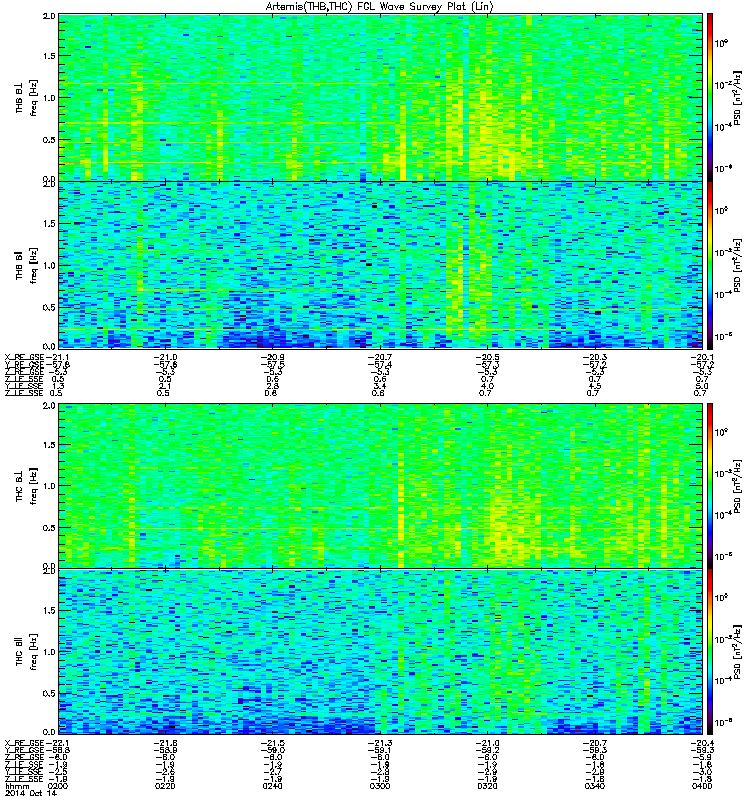Click the THC B-perpendicular y-axis label
Viewport: 750px width, 800px height.
click(26, 486)
